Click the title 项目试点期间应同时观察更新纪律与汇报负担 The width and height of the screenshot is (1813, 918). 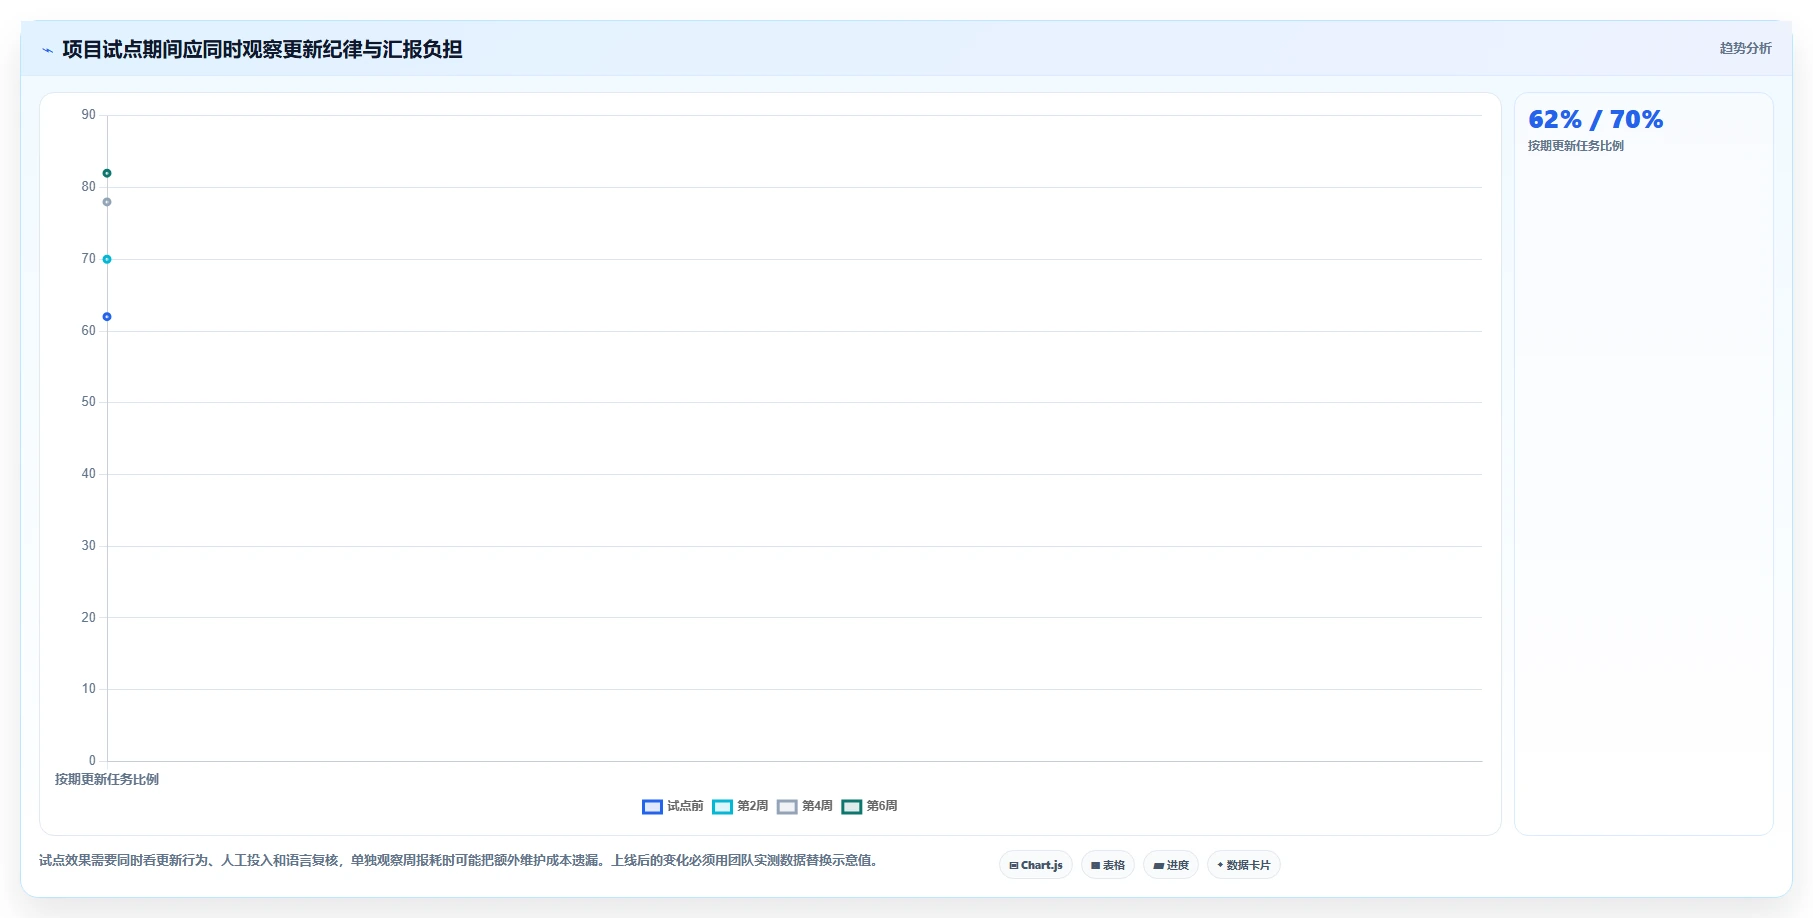[x=262, y=49]
